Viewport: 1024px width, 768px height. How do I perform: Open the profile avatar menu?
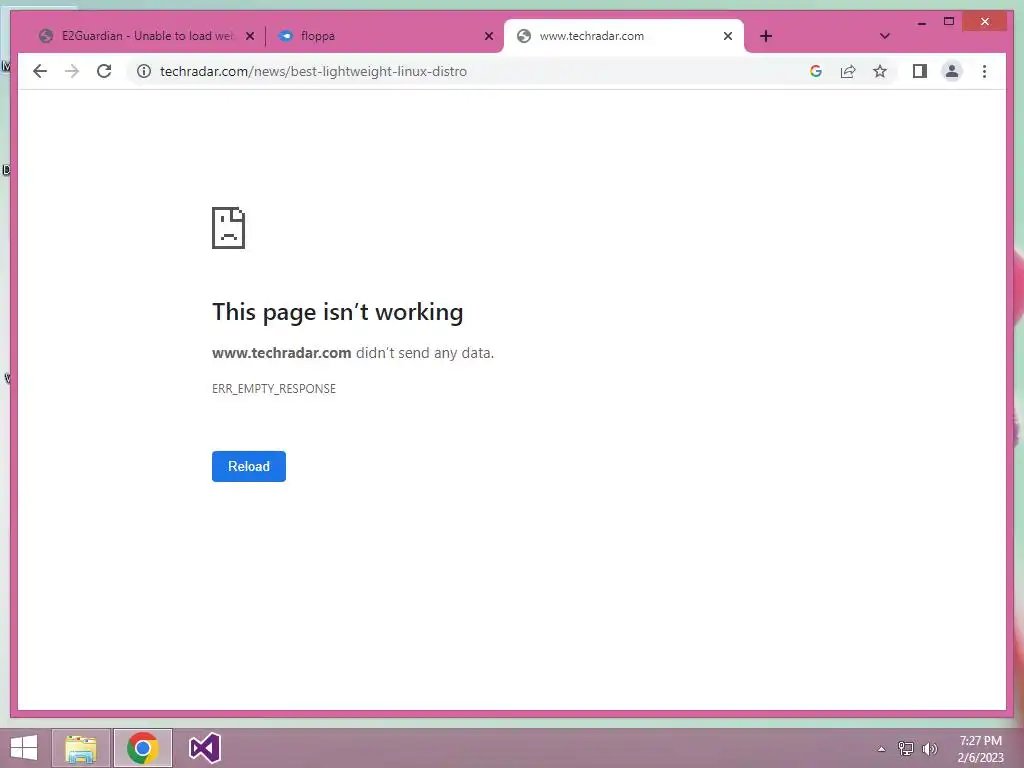[x=952, y=71]
